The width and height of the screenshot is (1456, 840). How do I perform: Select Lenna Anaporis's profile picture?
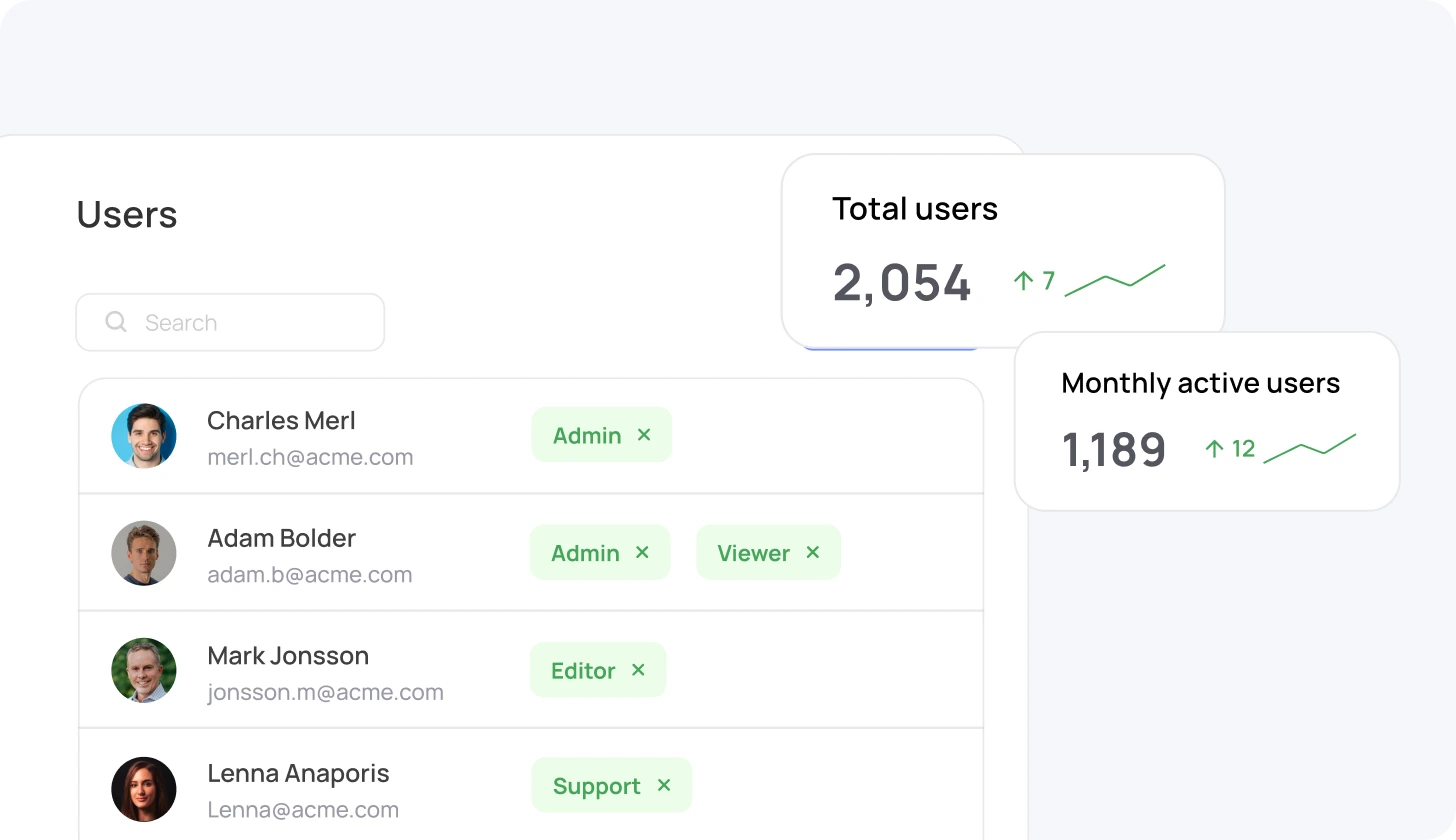pos(144,789)
